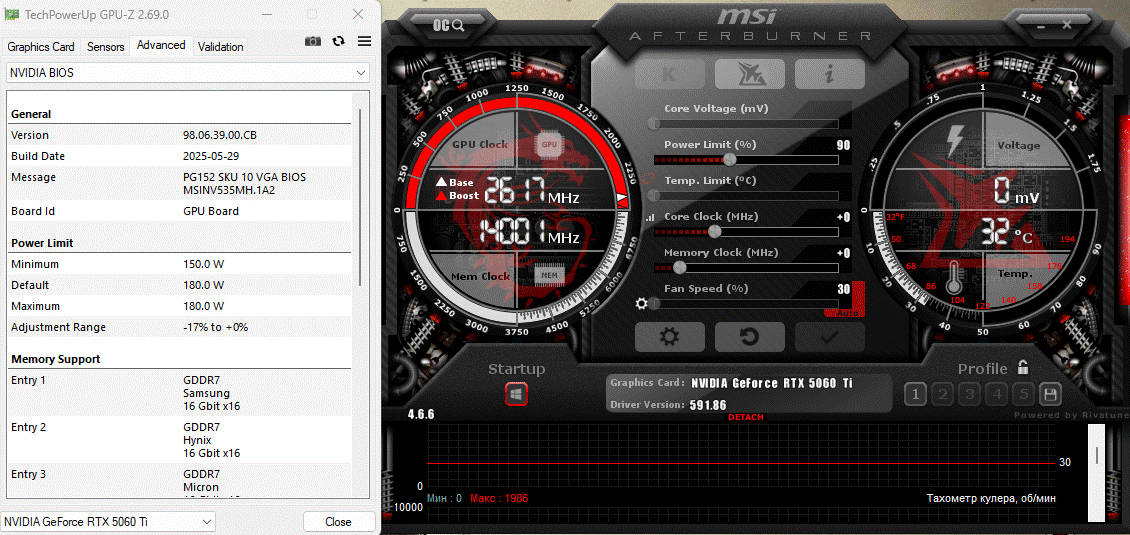Adjust the Core Clock slider knob
Viewport: 1130px width, 535px height.
tap(714, 231)
